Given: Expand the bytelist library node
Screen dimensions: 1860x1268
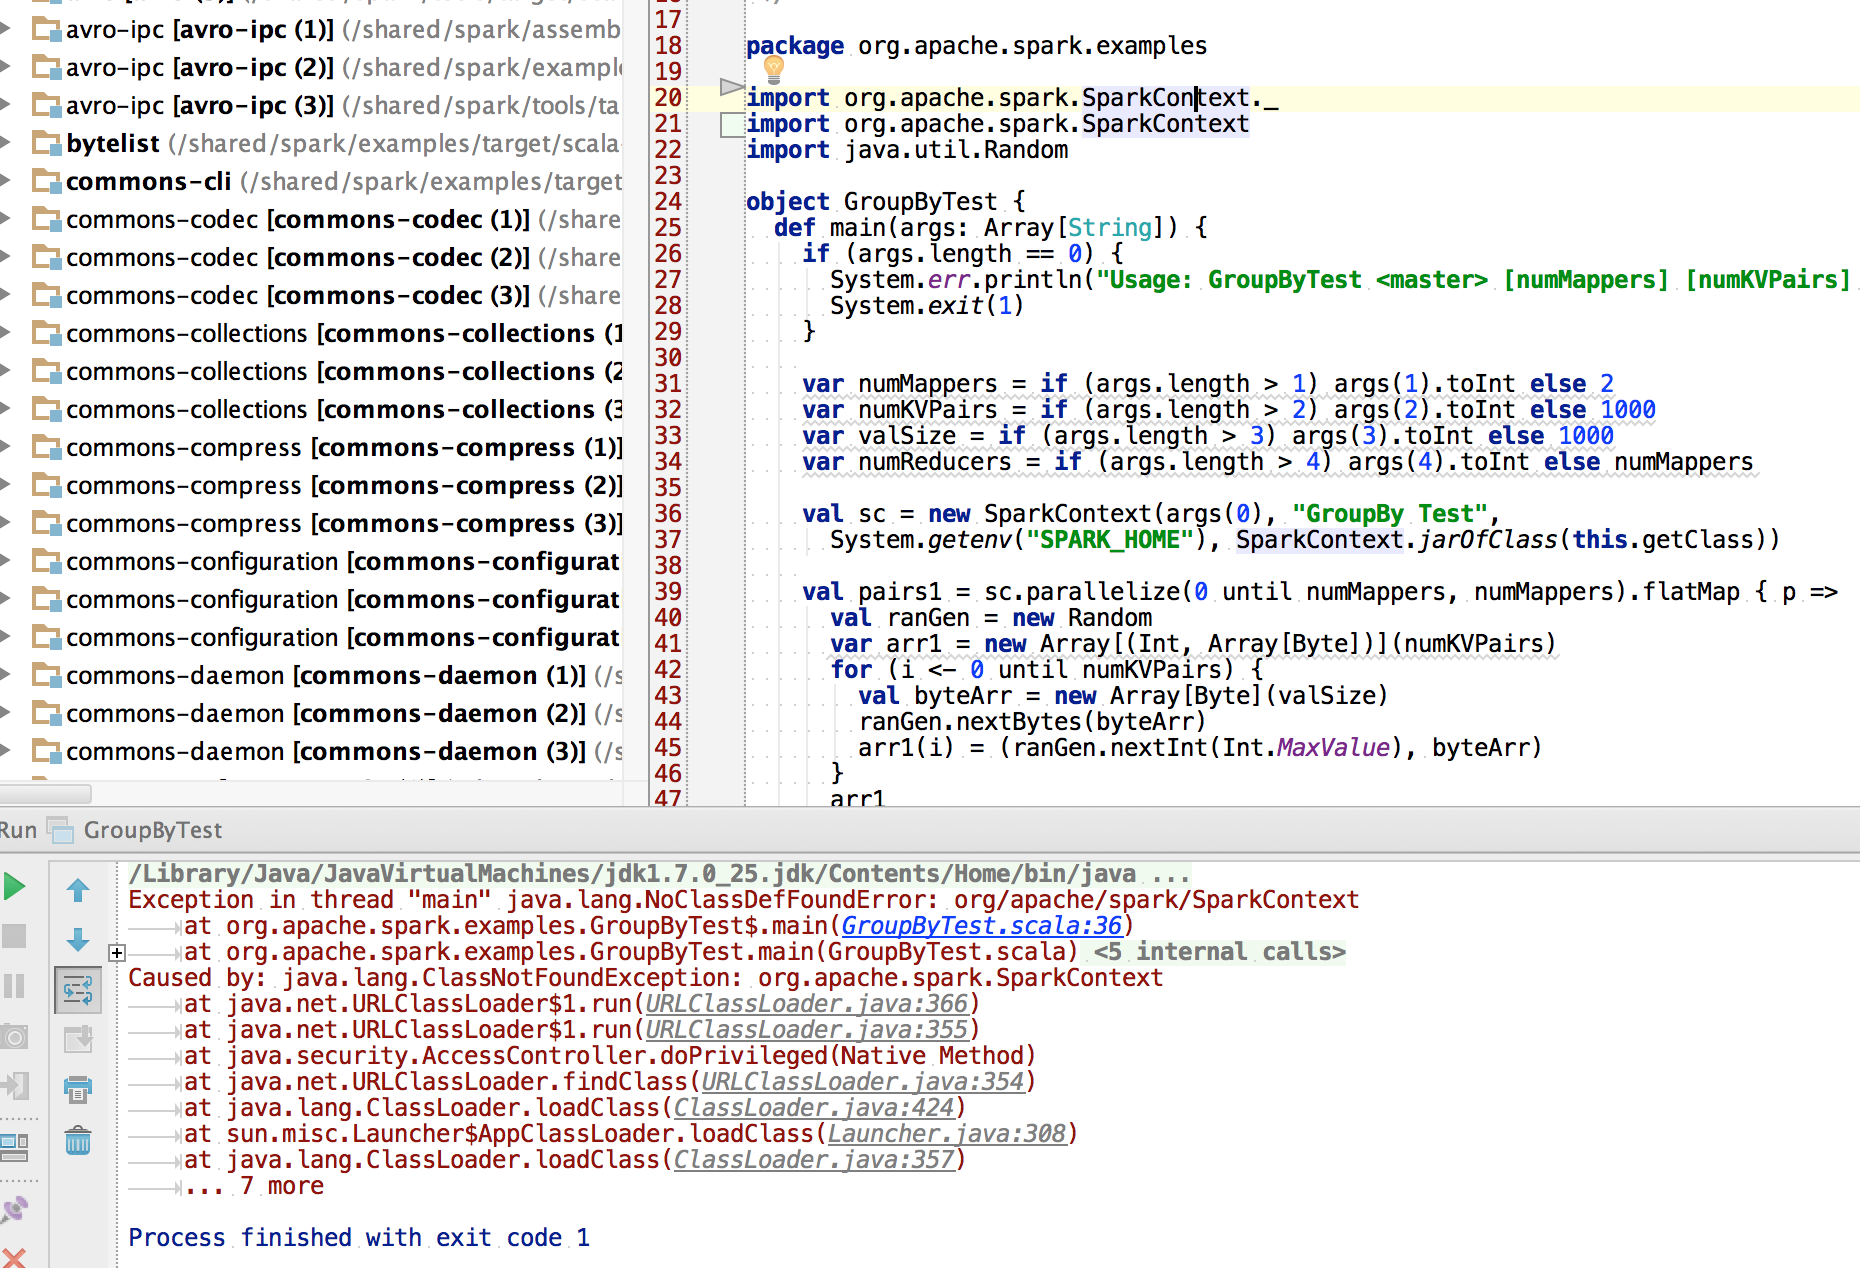Looking at the screenshot, I should pyautogui.click(x=5, y=143).
